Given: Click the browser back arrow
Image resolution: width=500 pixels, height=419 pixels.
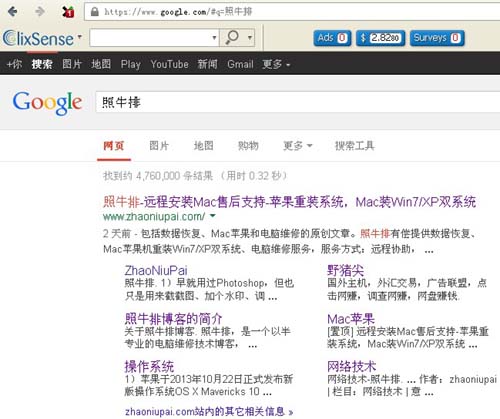Looking at the screenshot, I should coord(12,12).
